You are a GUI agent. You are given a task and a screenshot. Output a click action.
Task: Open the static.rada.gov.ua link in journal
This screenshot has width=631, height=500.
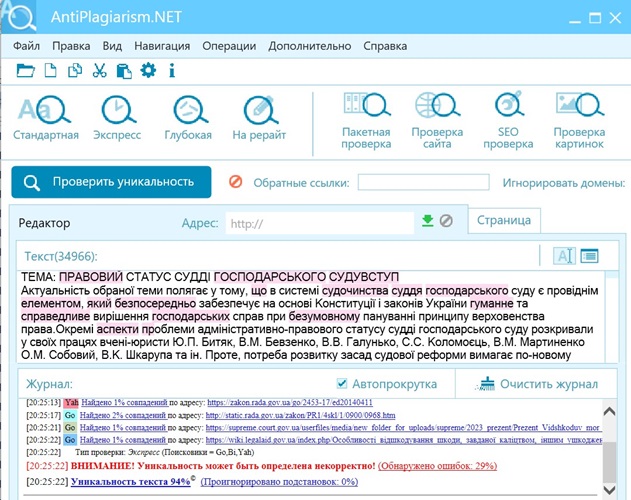pos(300,415)
